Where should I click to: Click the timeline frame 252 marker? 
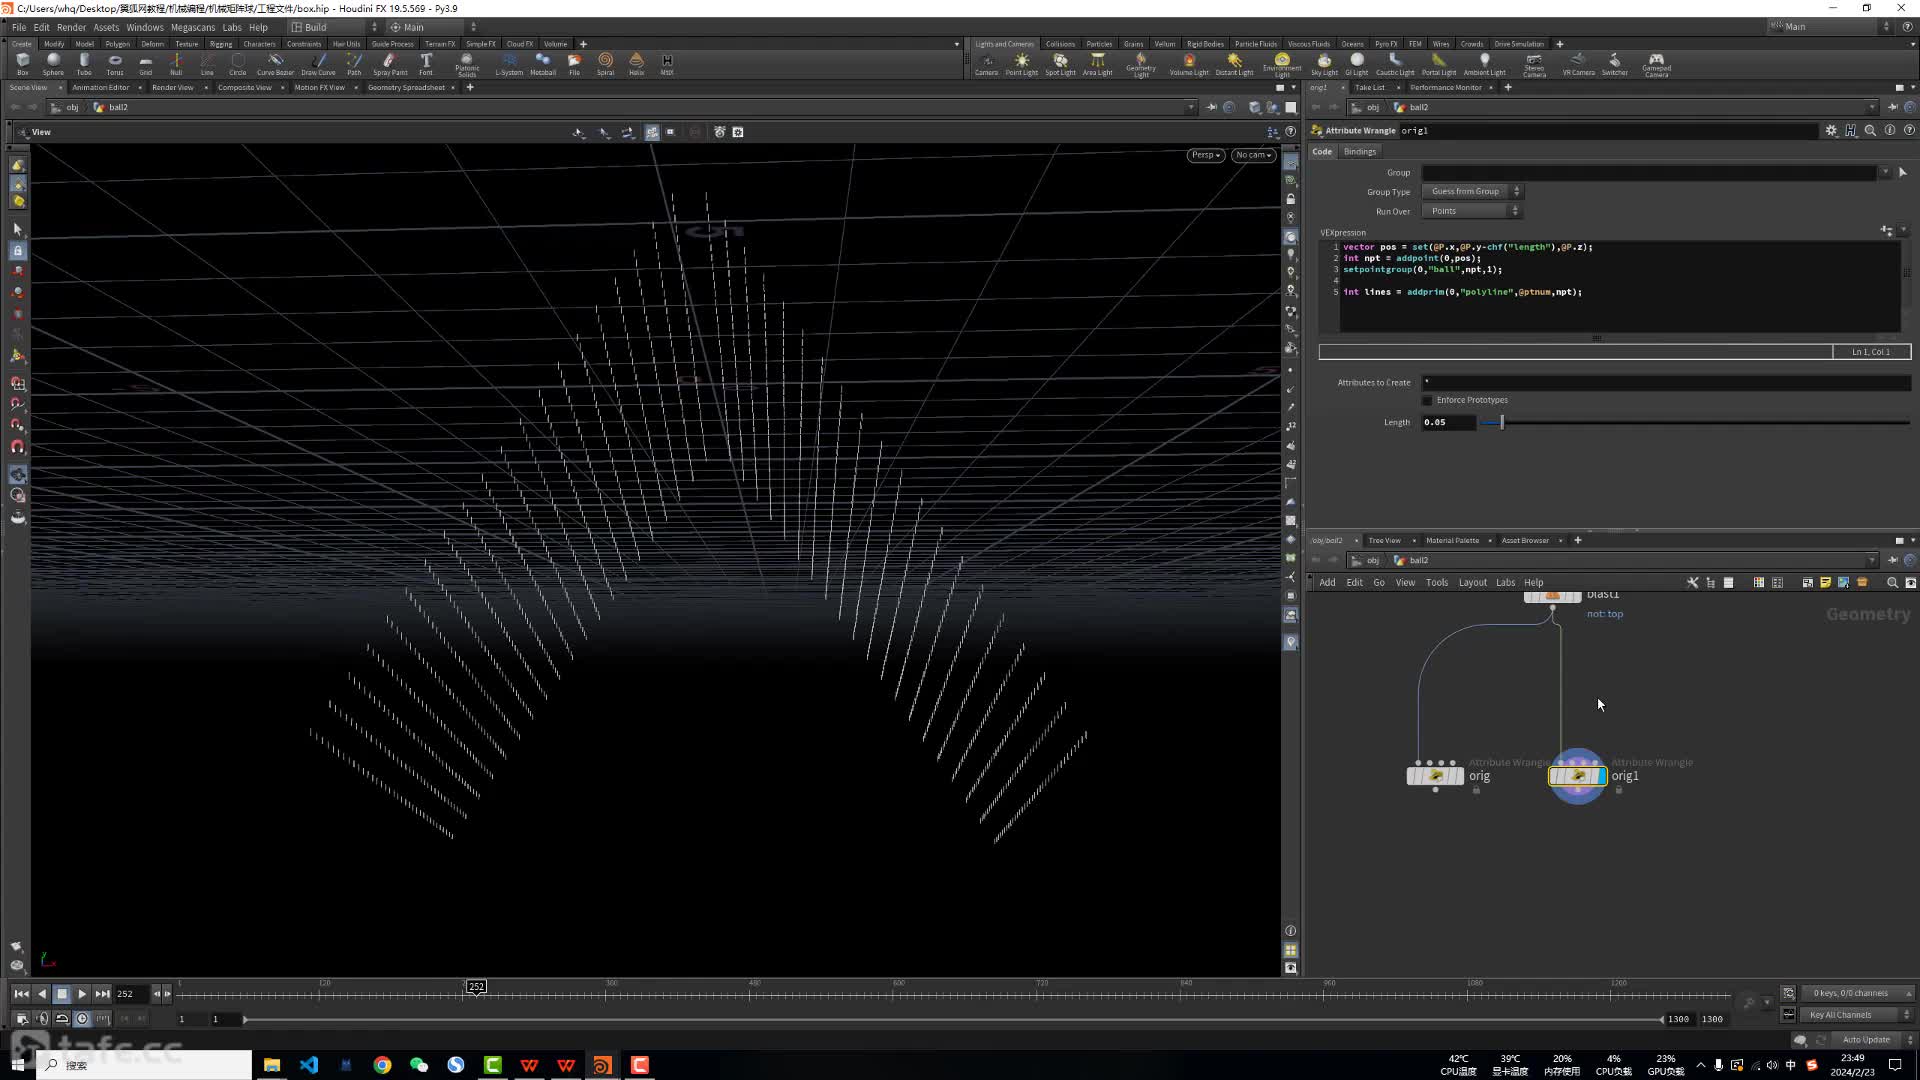coord(476,986)
